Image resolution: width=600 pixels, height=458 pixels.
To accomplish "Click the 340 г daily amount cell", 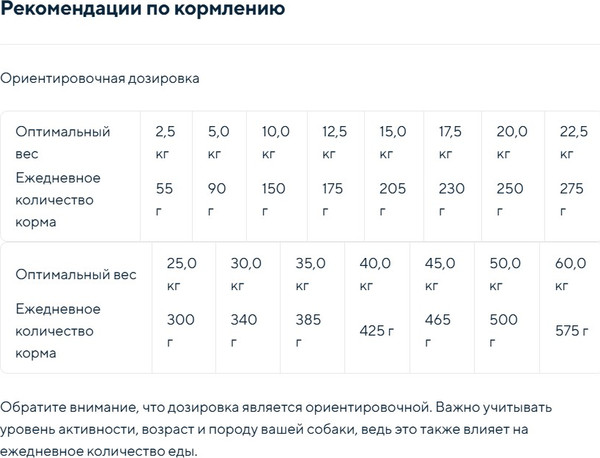I will pos(245,331).
